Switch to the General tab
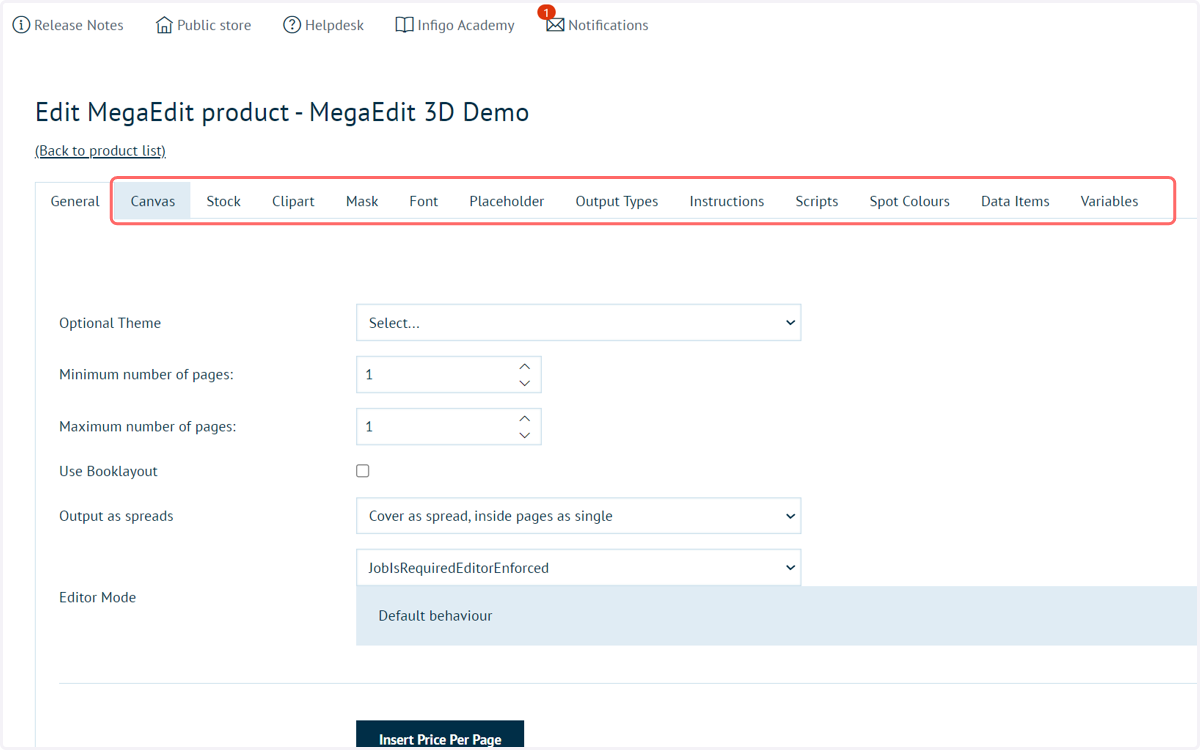 [x=75, y=201]
